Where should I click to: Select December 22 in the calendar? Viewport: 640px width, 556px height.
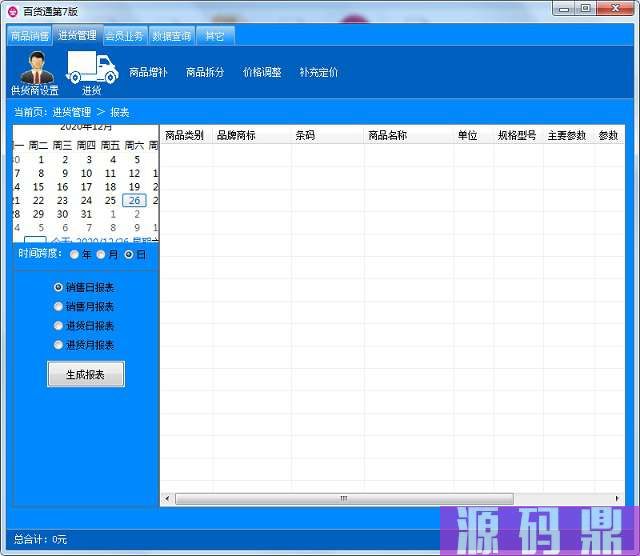(x=38, y=200)
